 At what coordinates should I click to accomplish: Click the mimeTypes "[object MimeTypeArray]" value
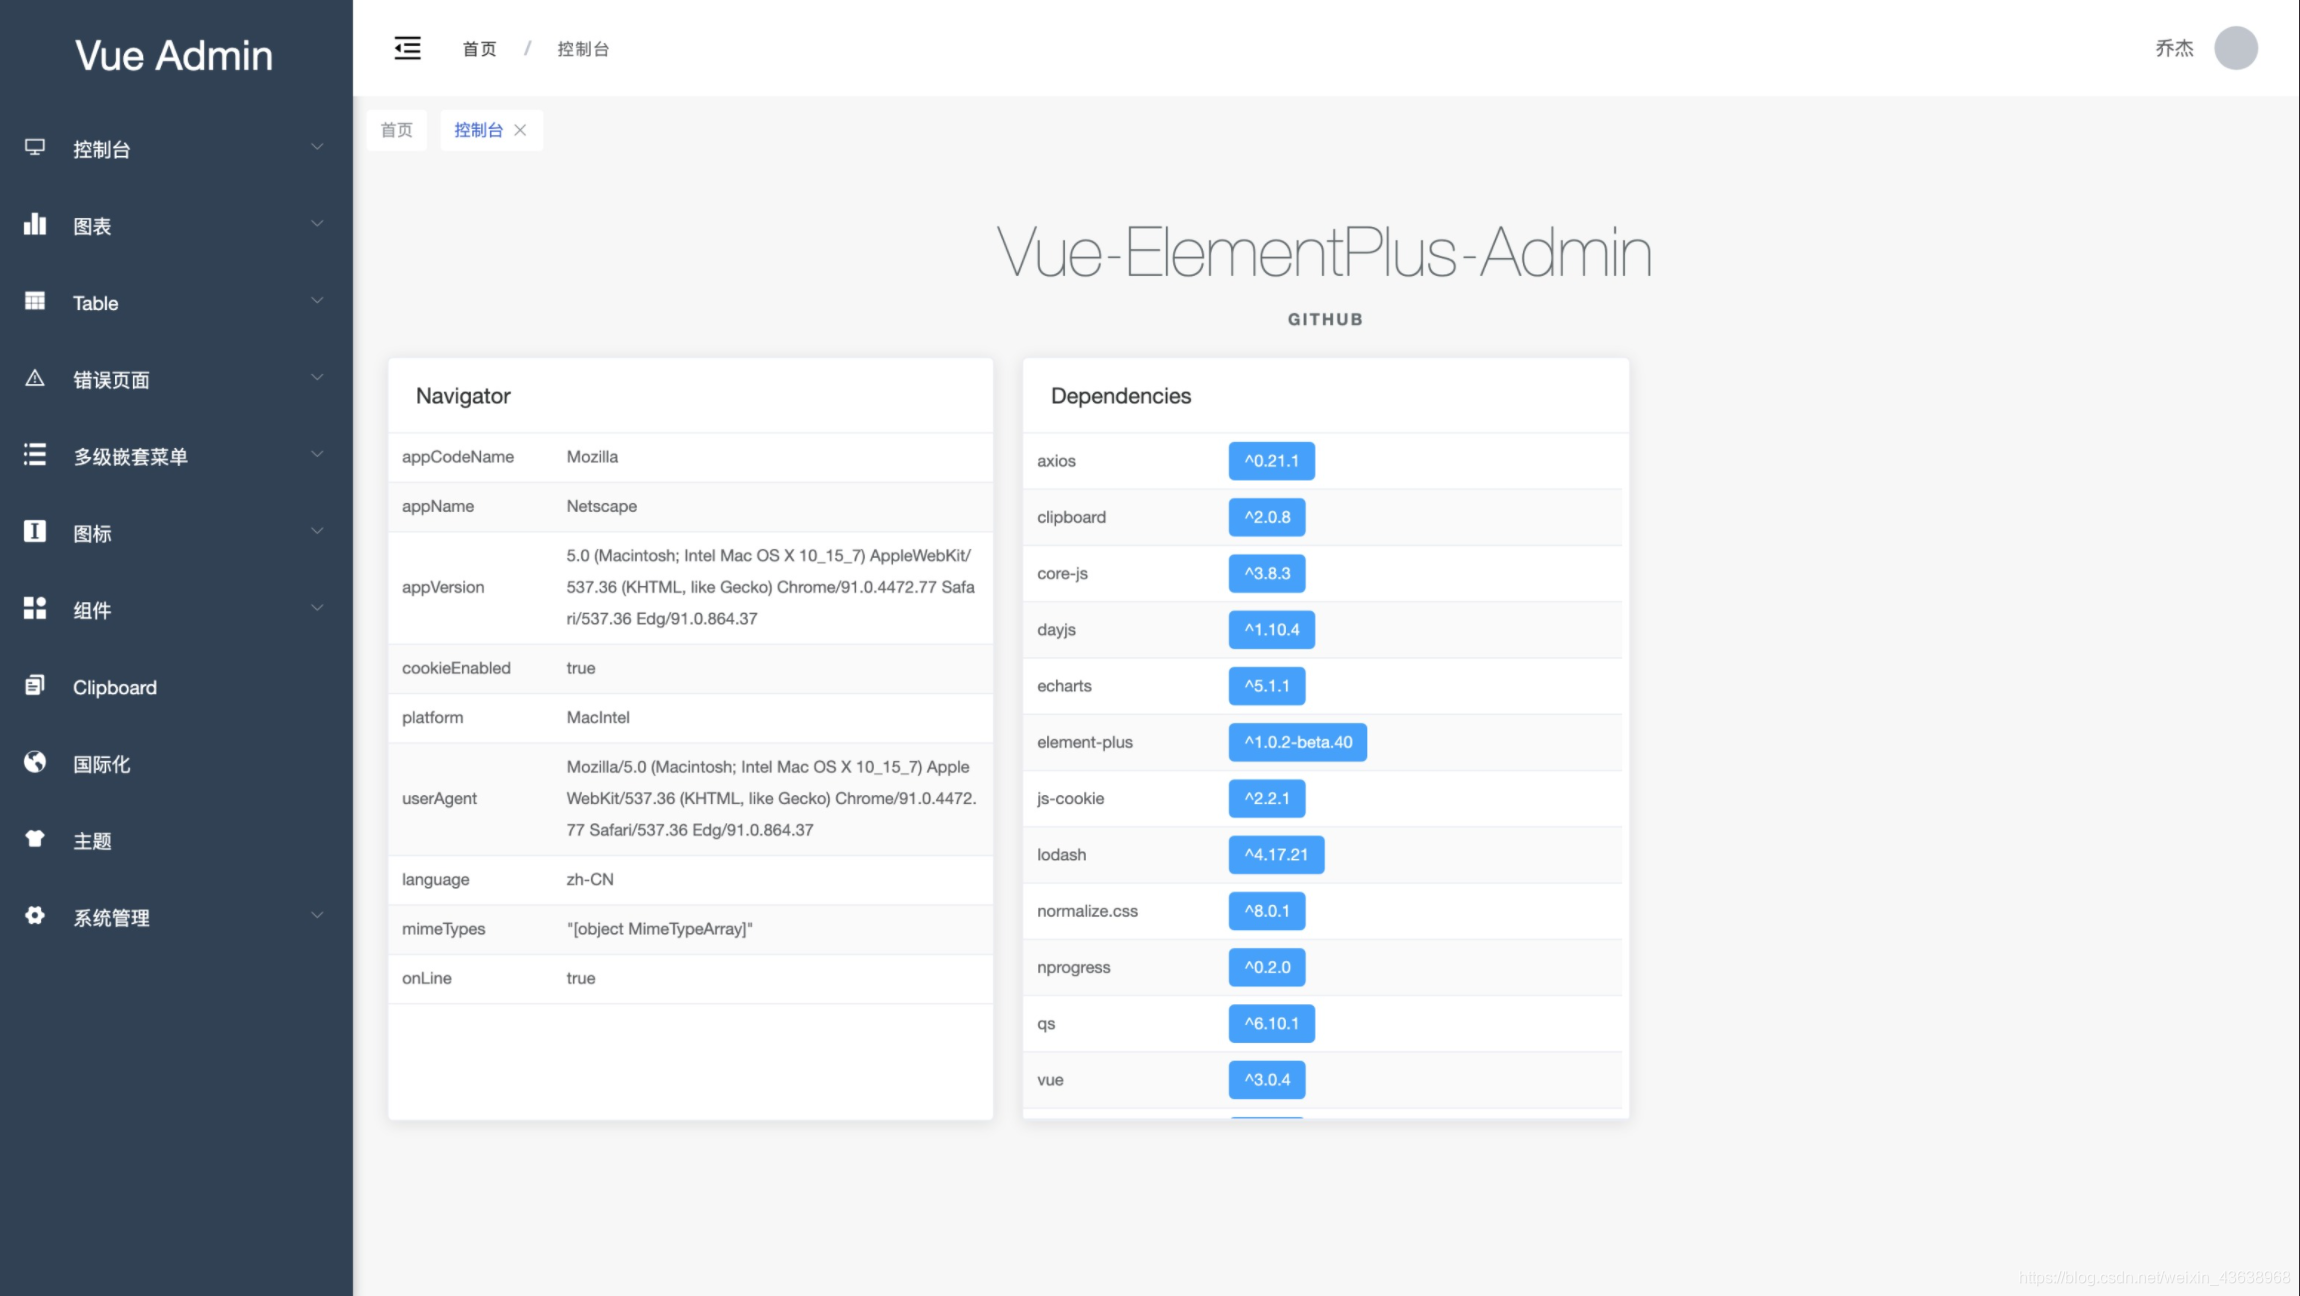coord(659,929)
